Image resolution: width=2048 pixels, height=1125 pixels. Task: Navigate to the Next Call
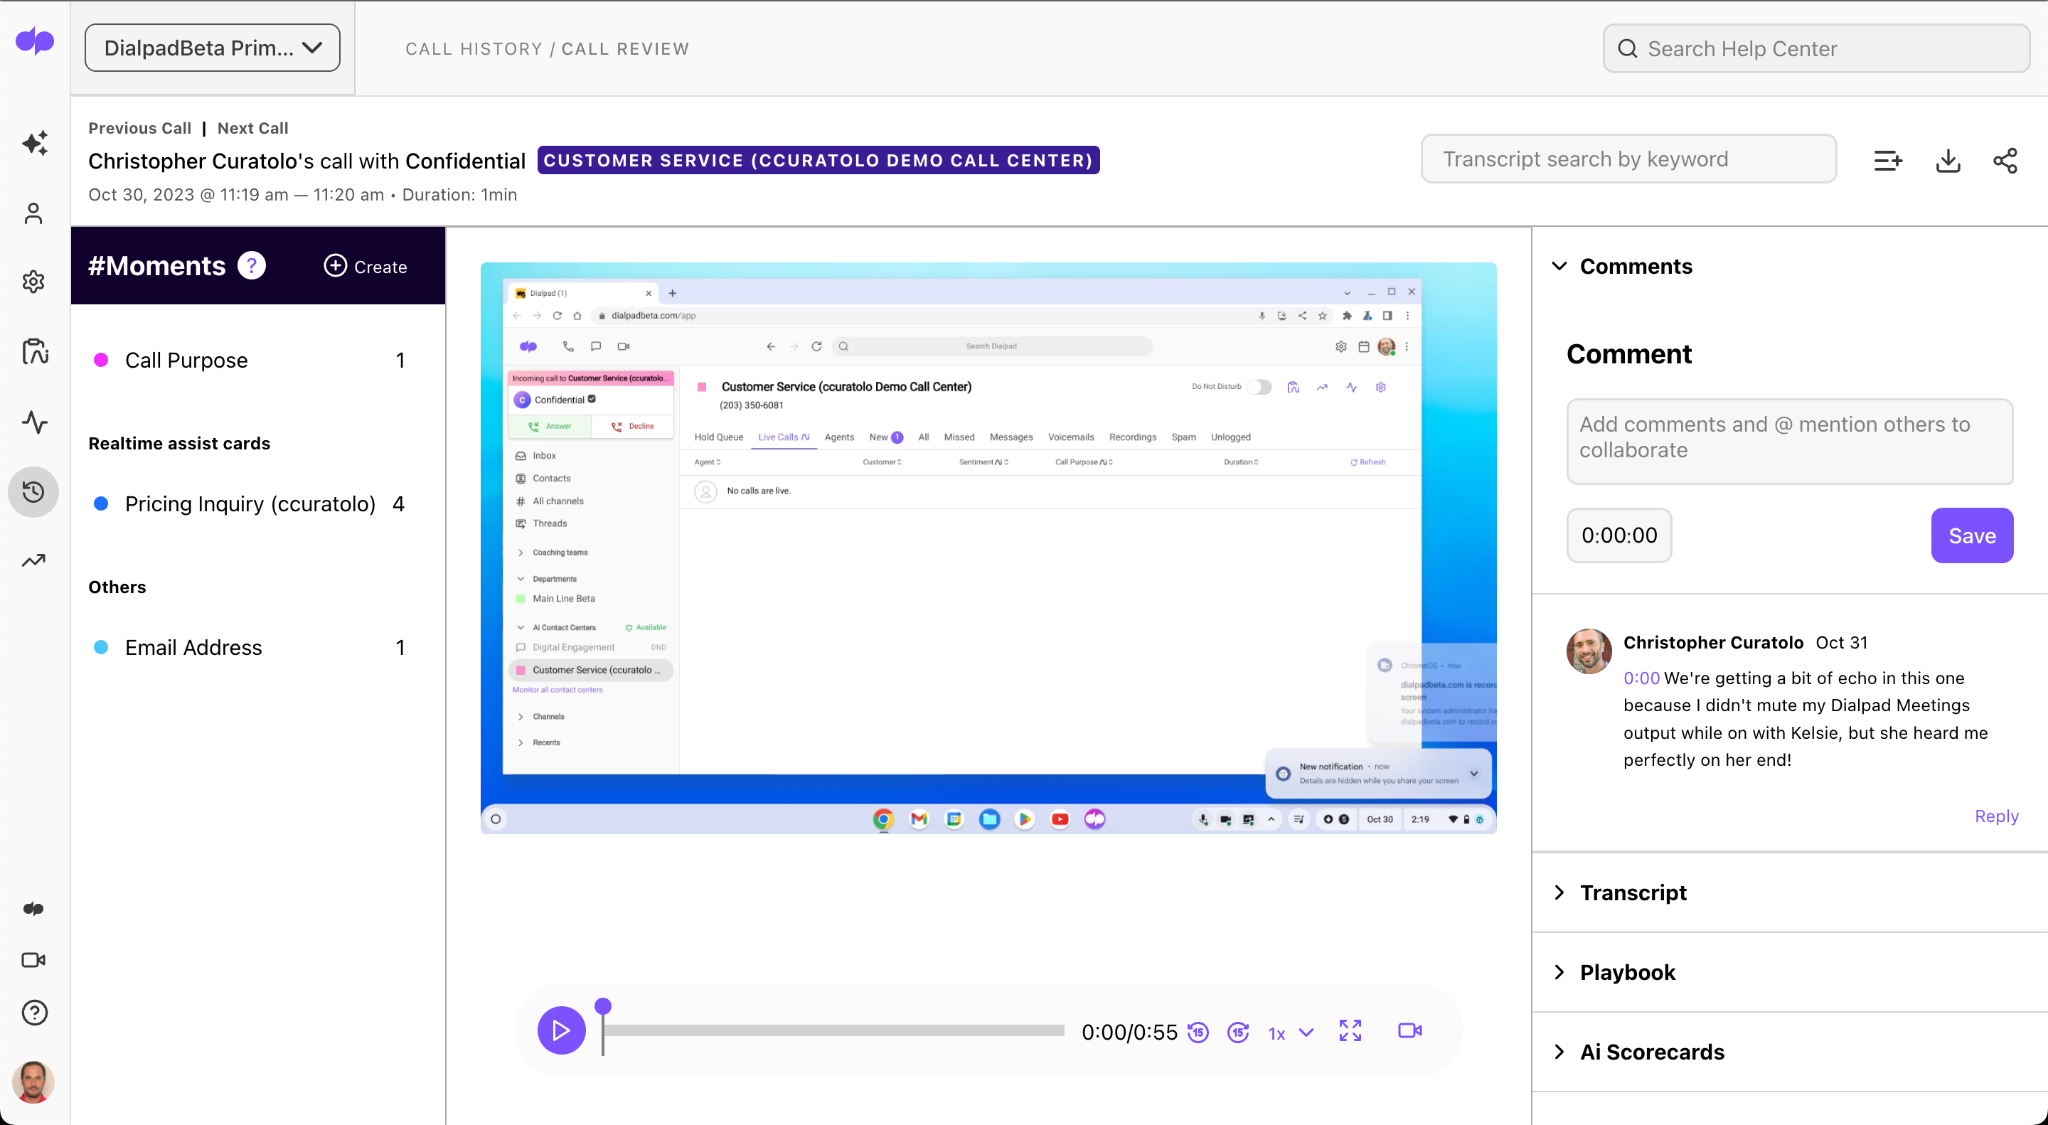pos(252,128)
